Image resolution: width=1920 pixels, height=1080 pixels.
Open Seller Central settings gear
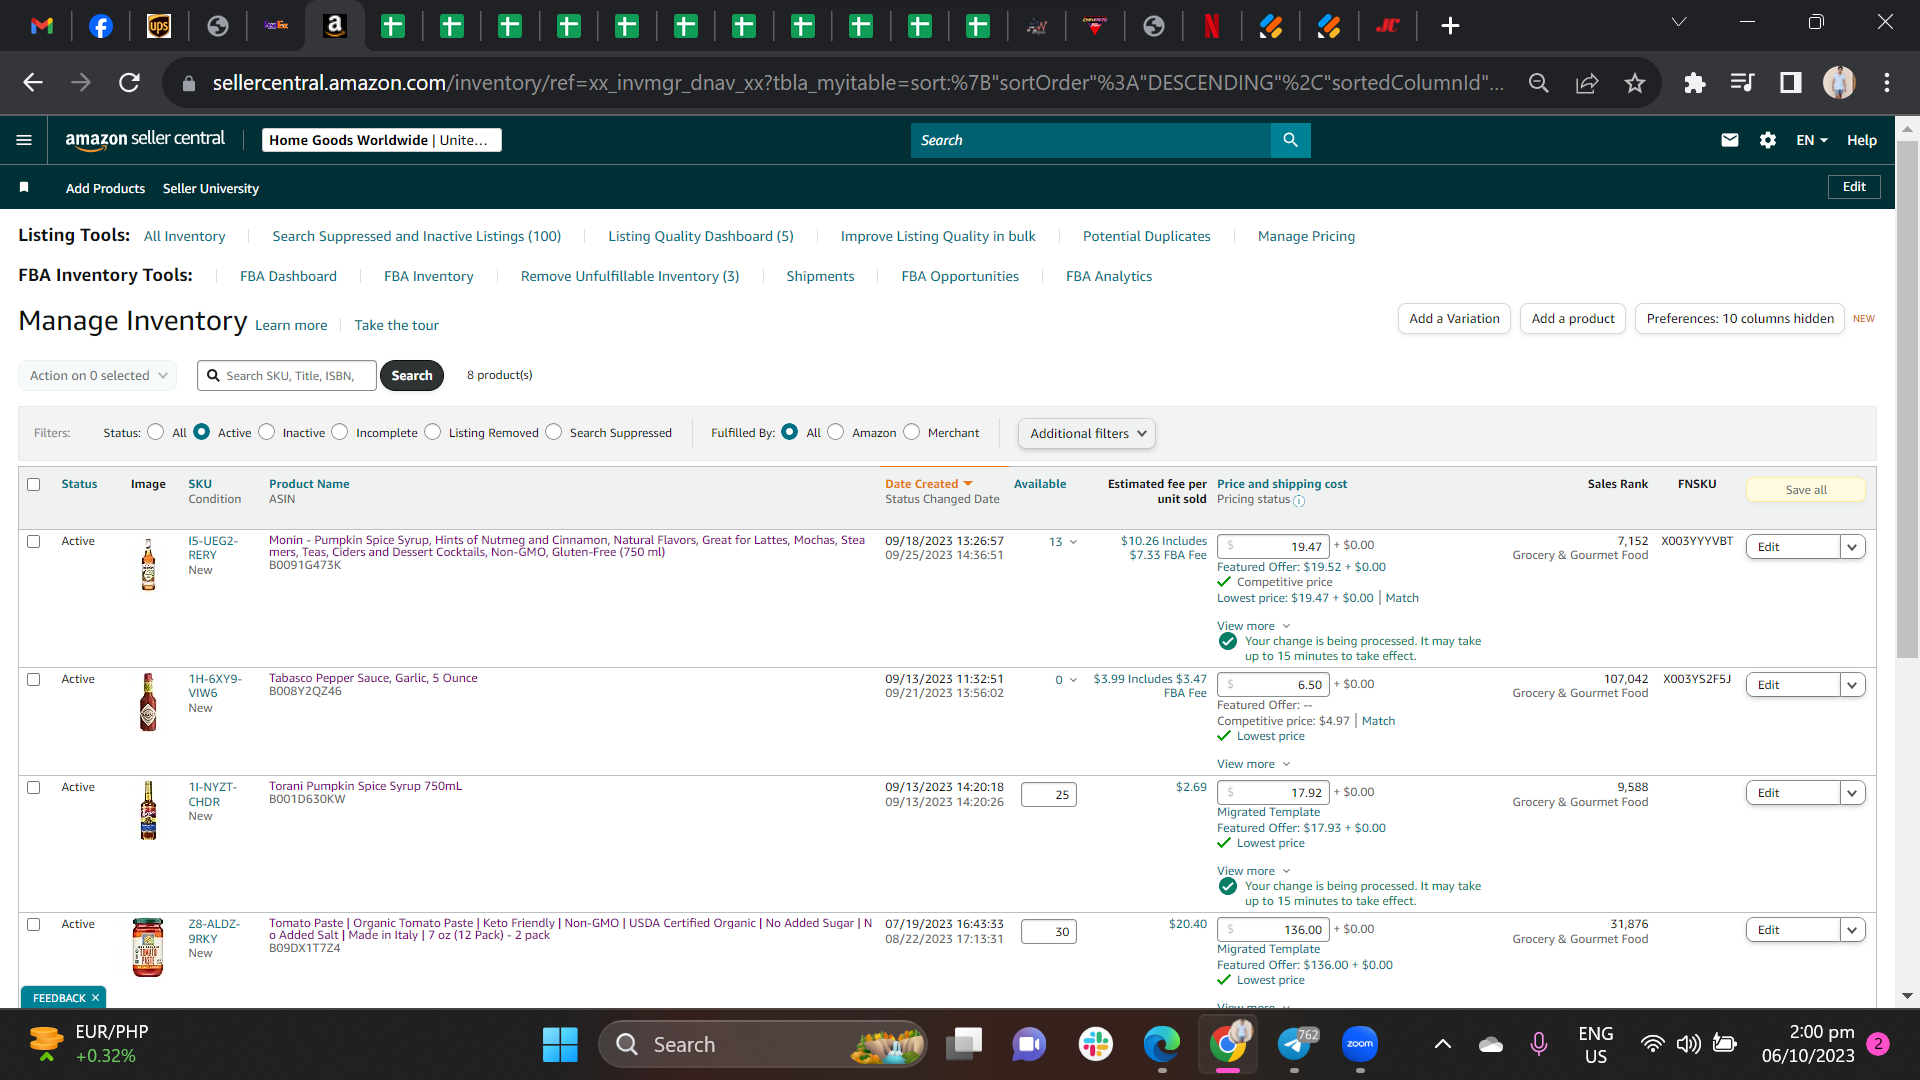tap(1768, 140)
